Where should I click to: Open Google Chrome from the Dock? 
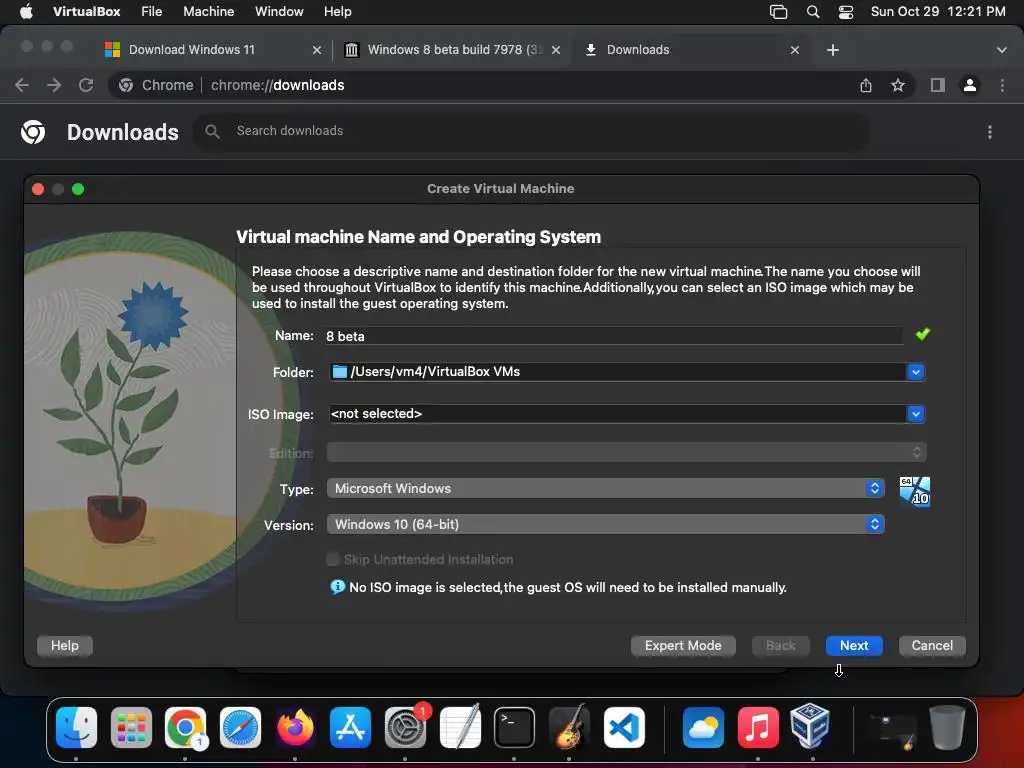pyautogui.click(x=185, y=727)
